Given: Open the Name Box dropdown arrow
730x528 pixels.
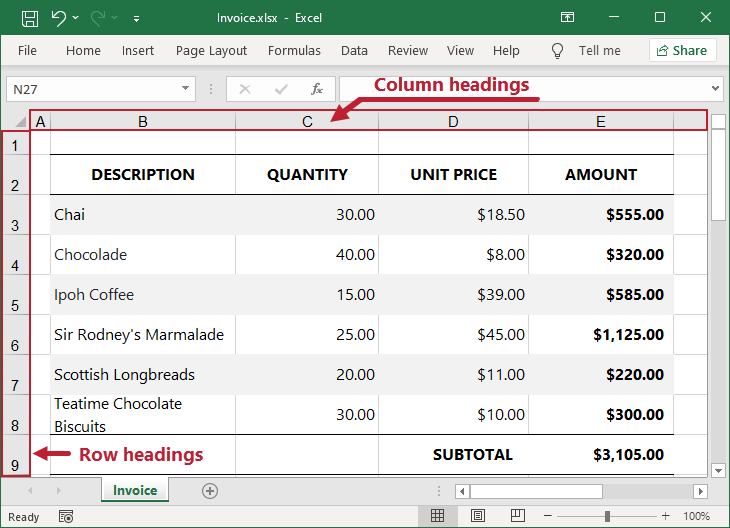Looking at the screenshot, I should (186, 89).
